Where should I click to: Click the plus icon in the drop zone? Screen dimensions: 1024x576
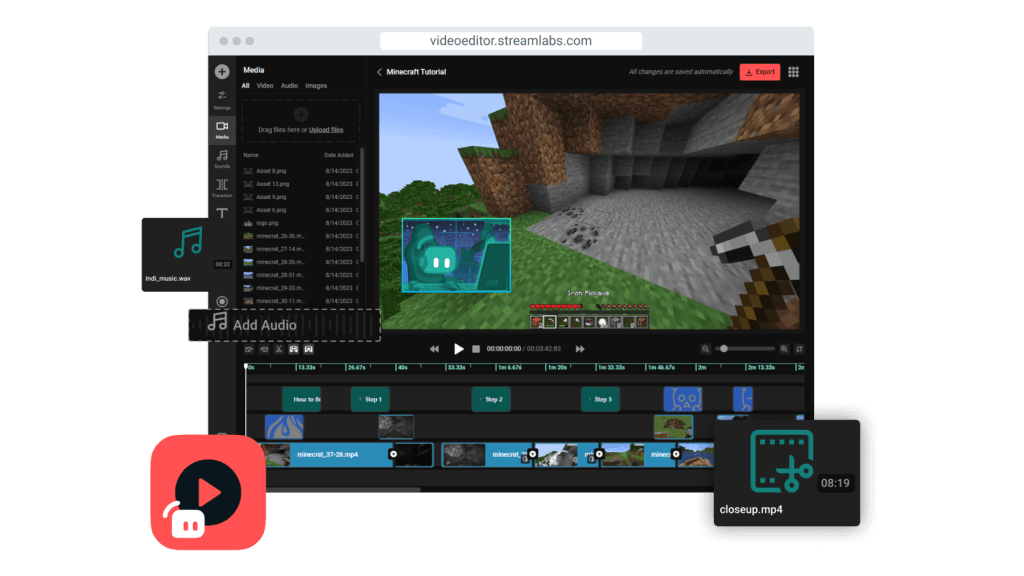300,115
